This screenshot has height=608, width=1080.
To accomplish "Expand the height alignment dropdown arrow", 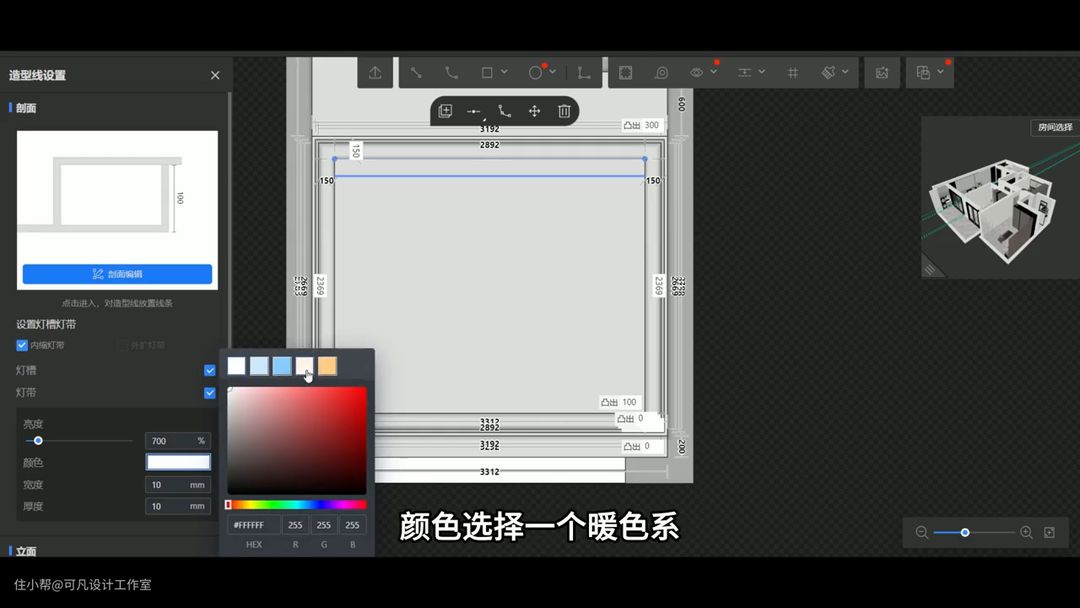I will (x=762, y=72).
